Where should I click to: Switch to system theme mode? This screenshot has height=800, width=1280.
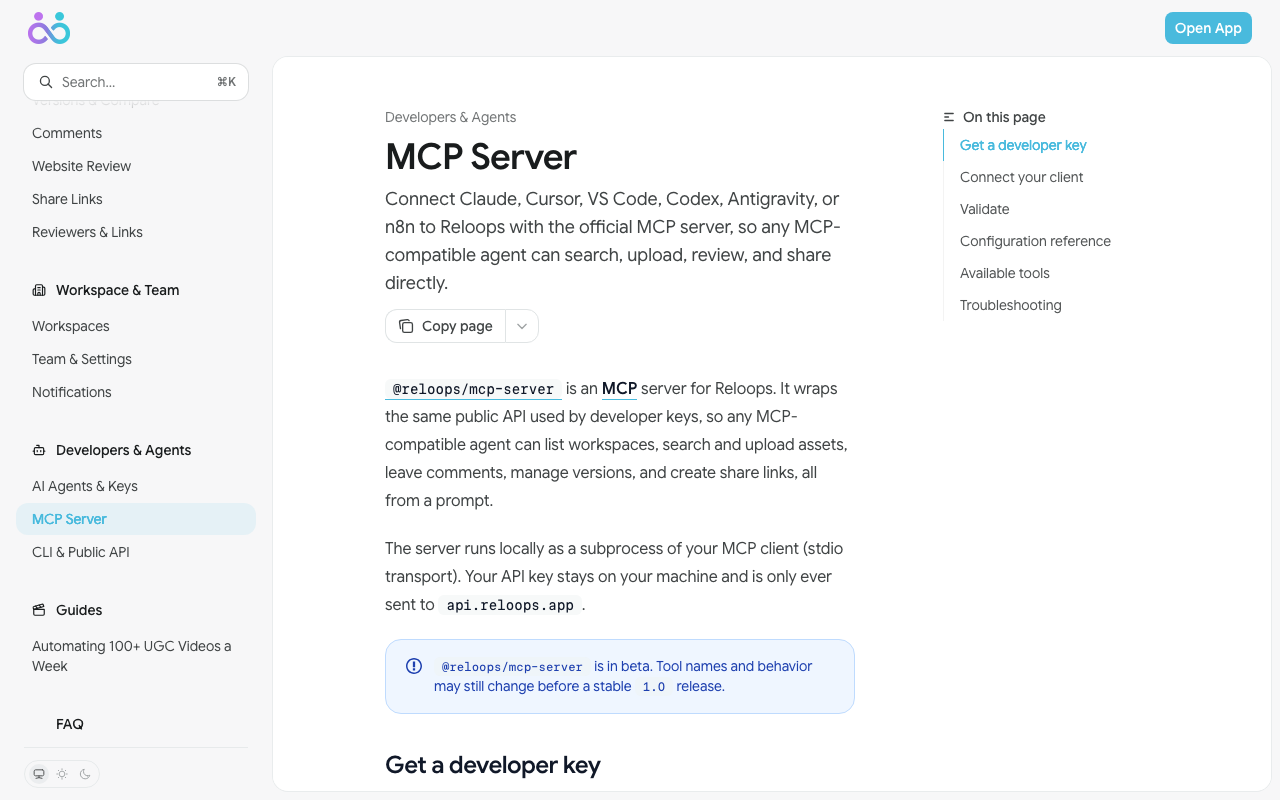click(x=39, y=774)
